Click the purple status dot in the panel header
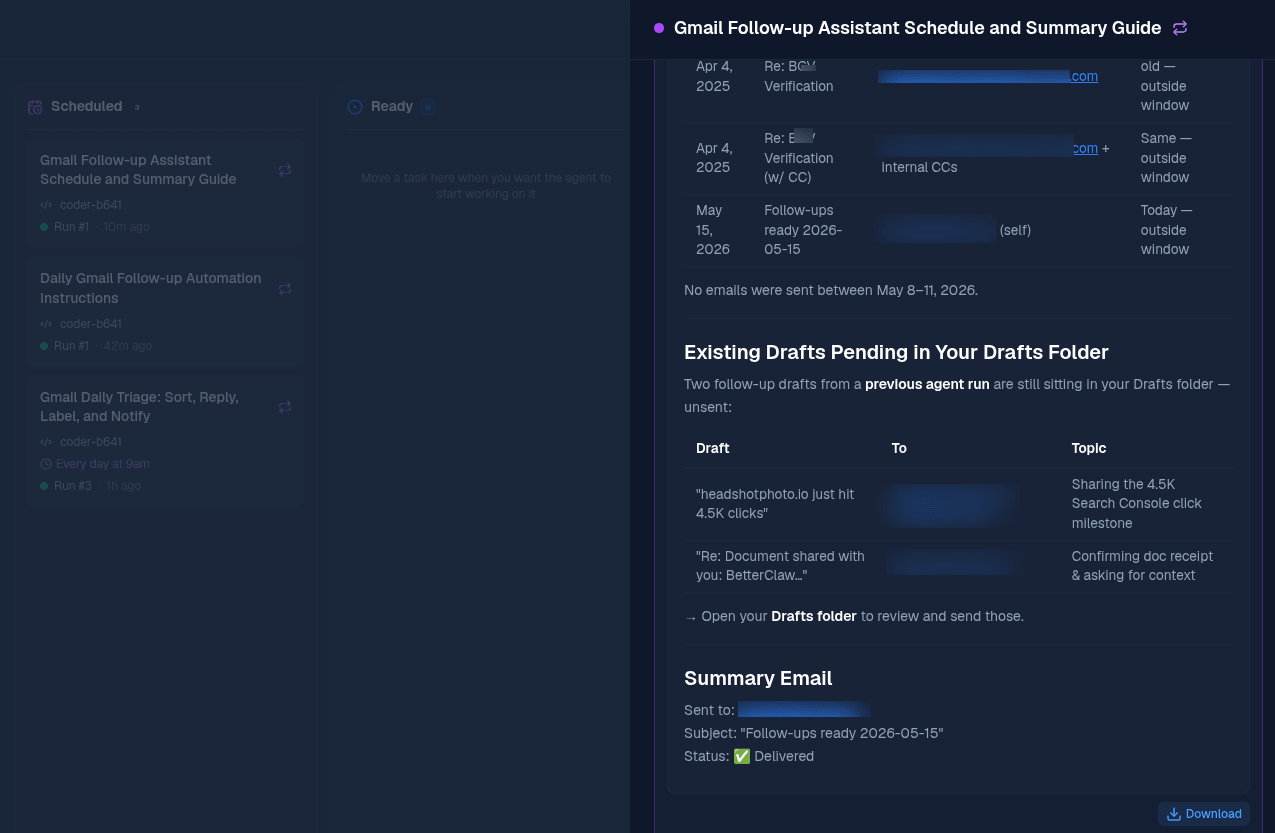The width and height of the screenshot is (1275, 833). click(659, 28)
